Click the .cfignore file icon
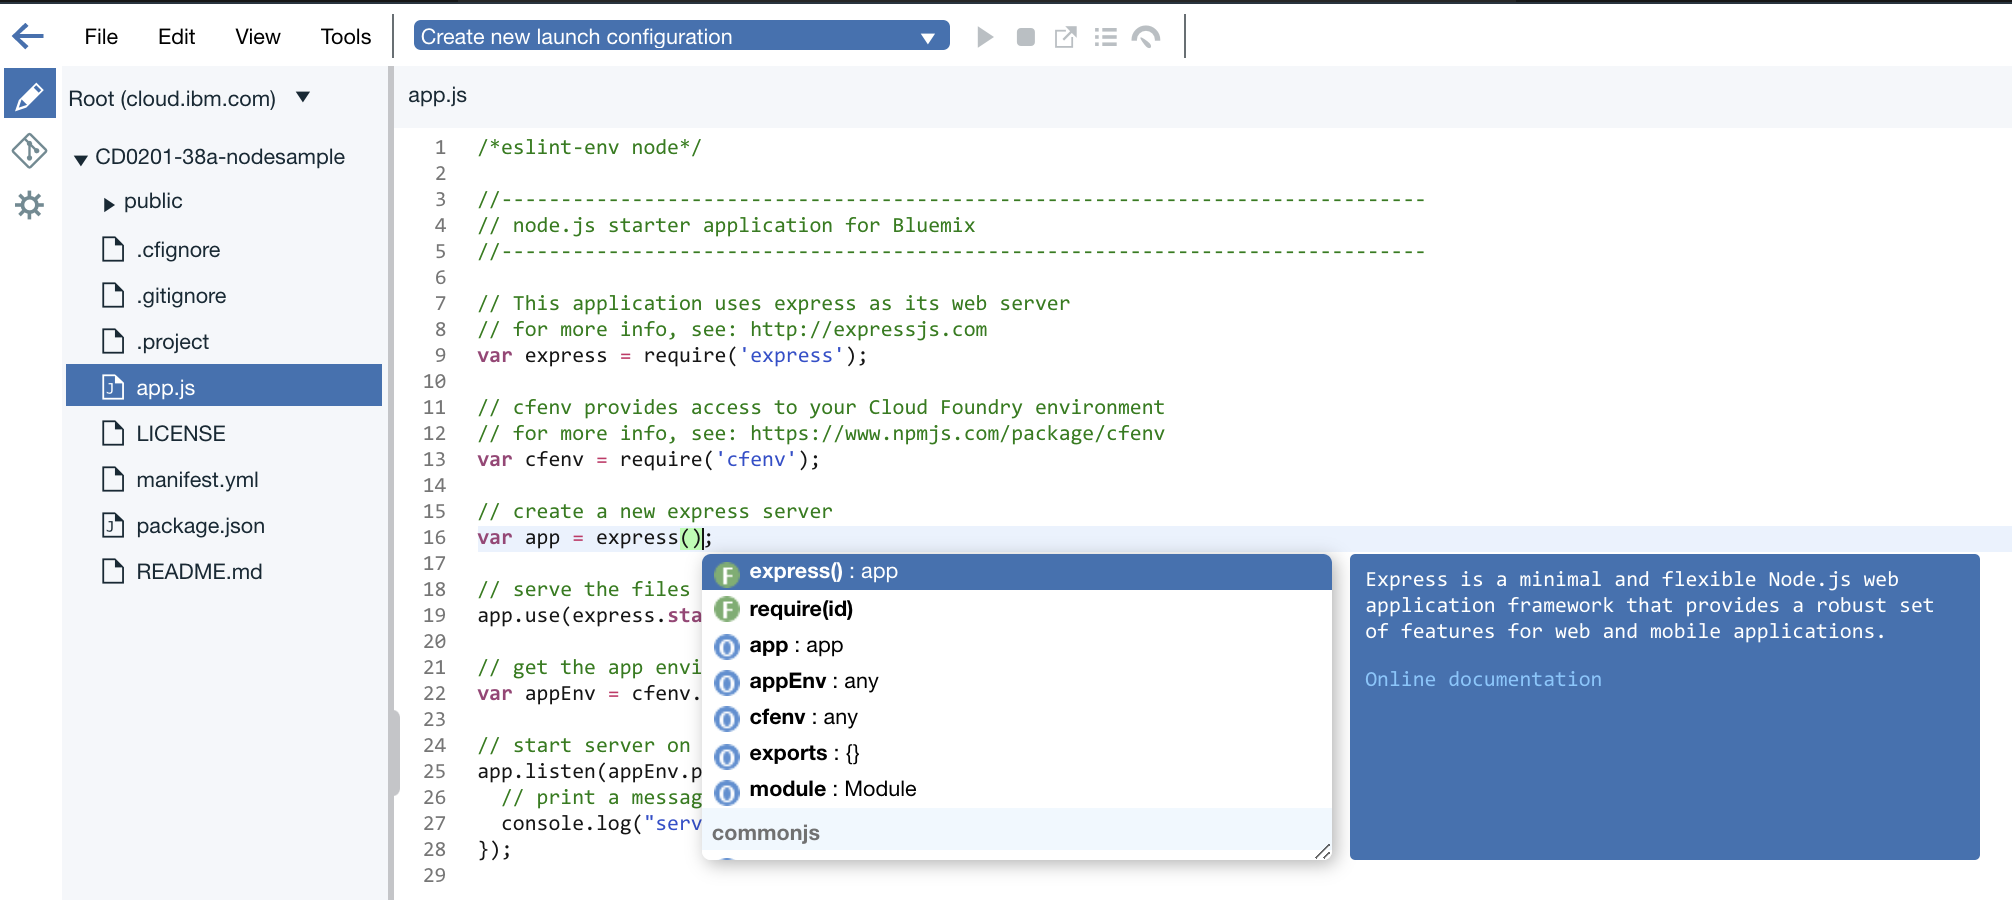Image resolution: width=2012 pixels, height=900 pixels. 113,249
